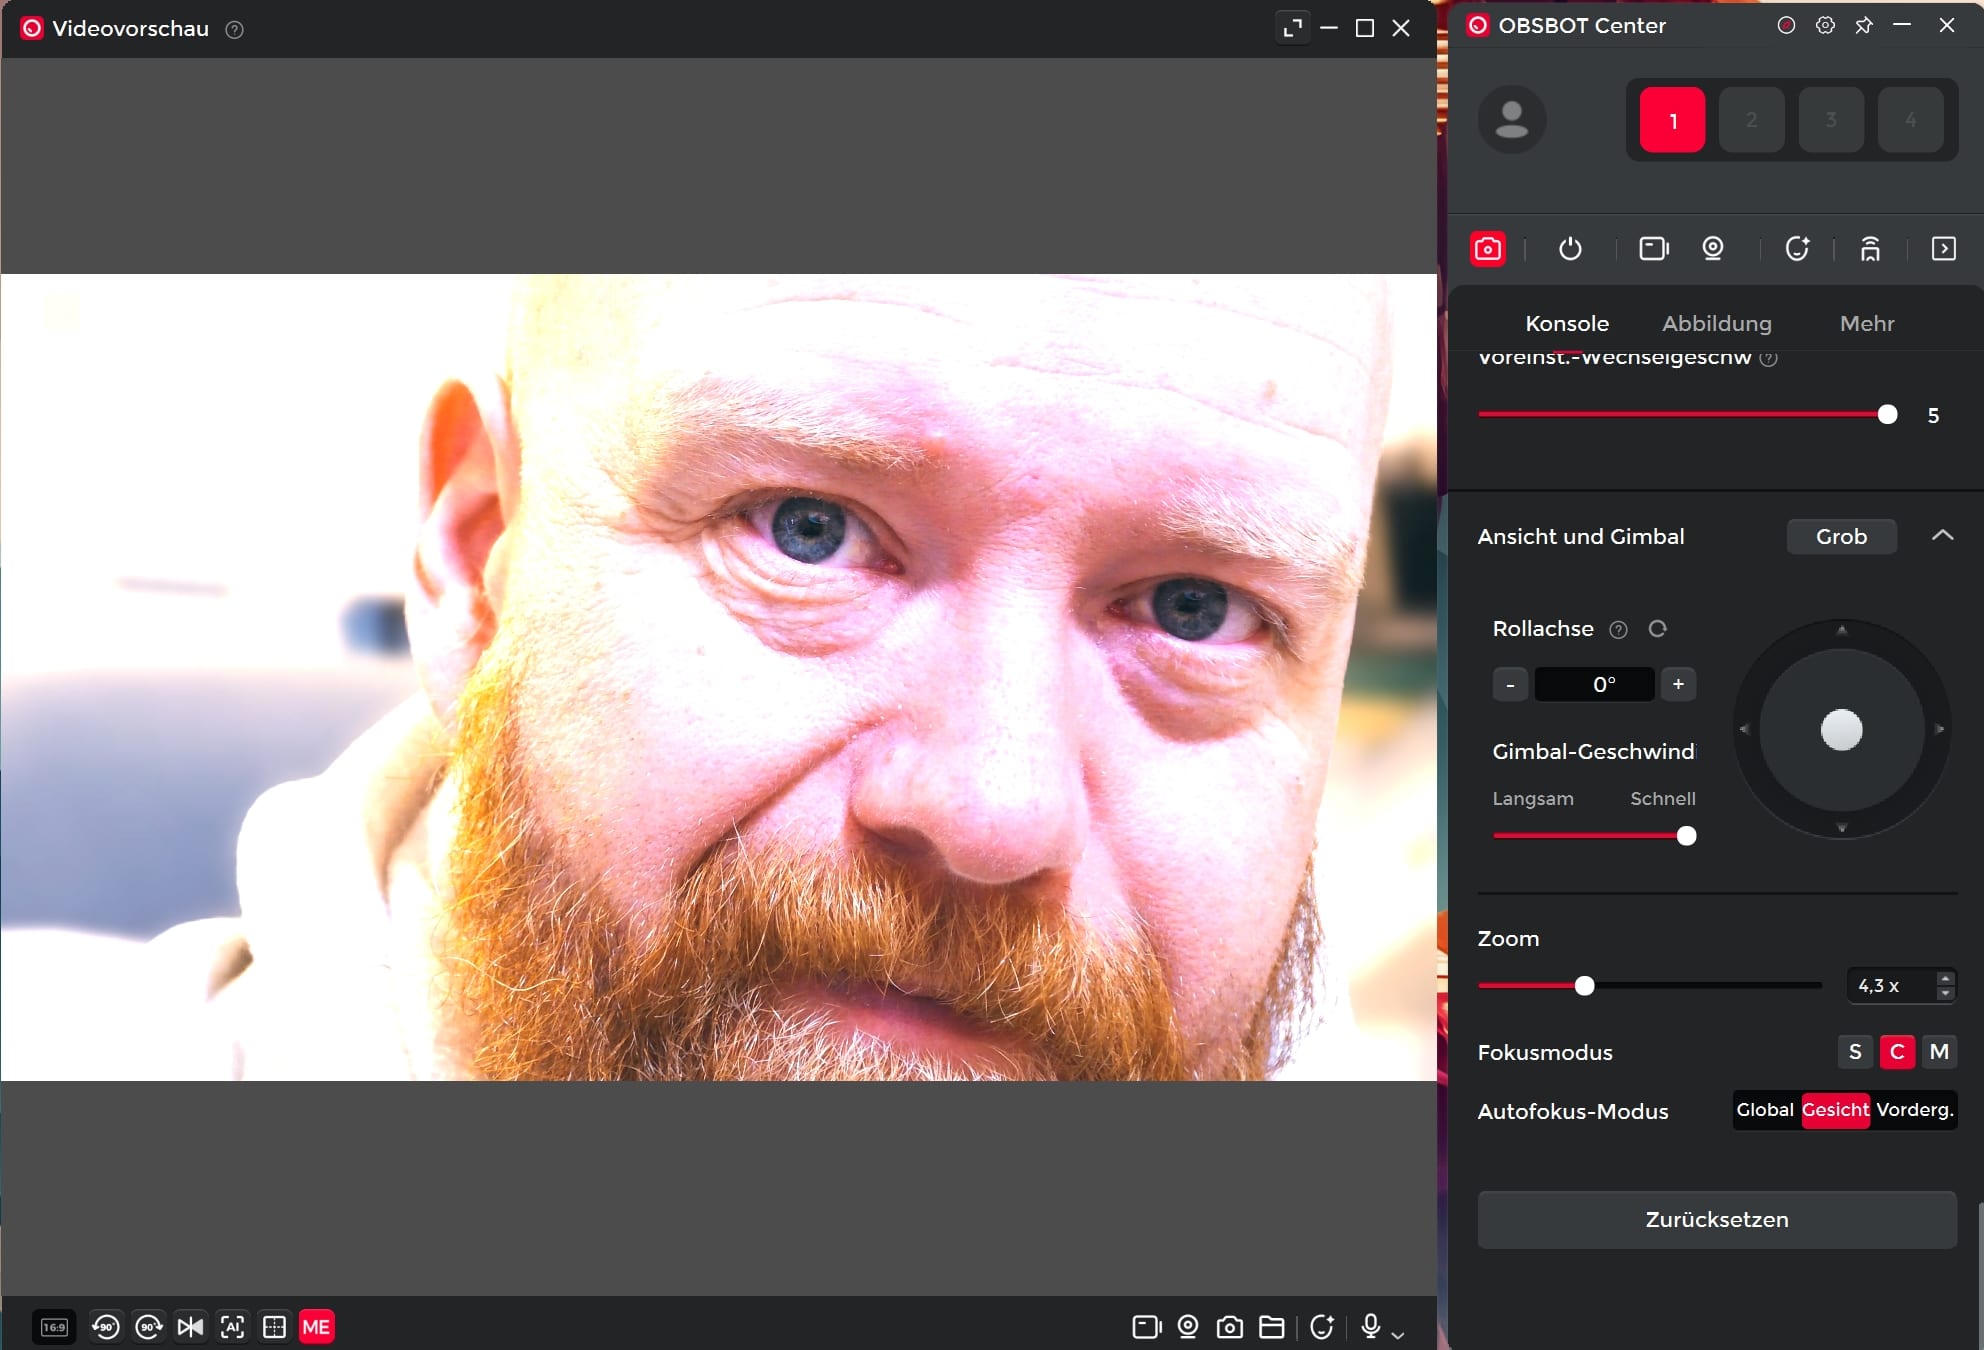Switch to the Abbildung tab

coord(1716,323)
